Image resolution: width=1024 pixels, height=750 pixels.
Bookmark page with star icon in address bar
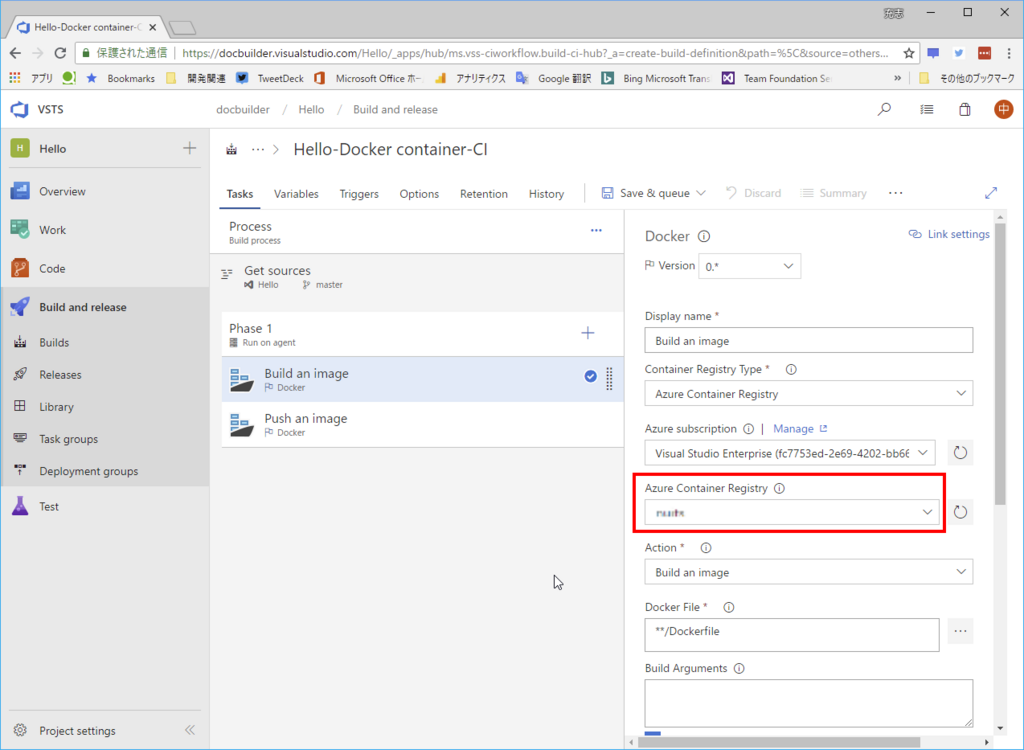click(x=908, y=54)
